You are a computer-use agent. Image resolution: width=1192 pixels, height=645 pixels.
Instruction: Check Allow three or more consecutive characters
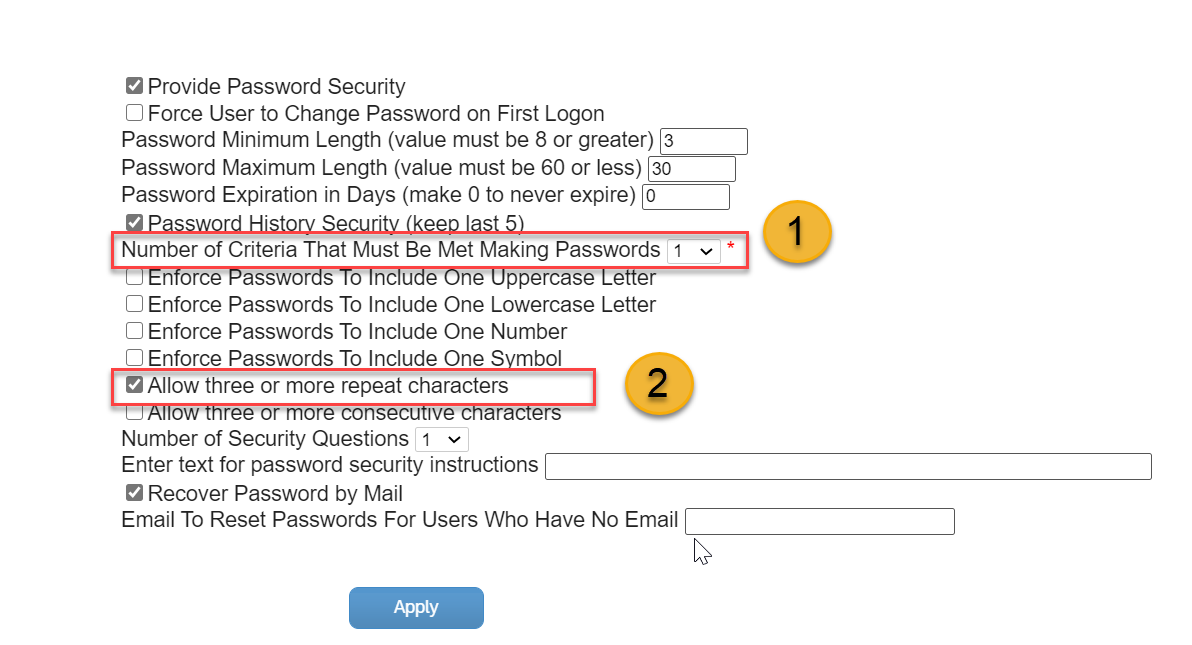(135, 411)
